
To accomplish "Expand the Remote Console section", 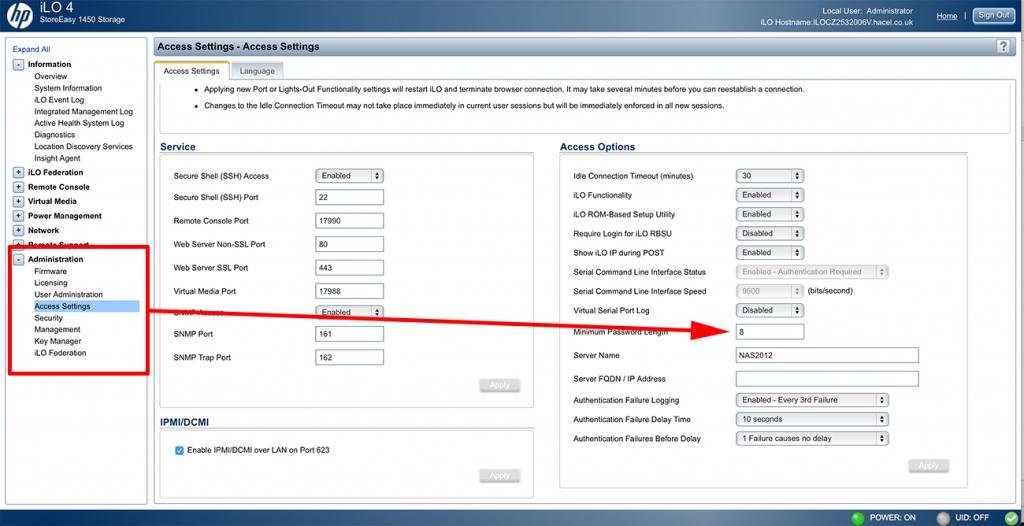I will pos(18,187).
